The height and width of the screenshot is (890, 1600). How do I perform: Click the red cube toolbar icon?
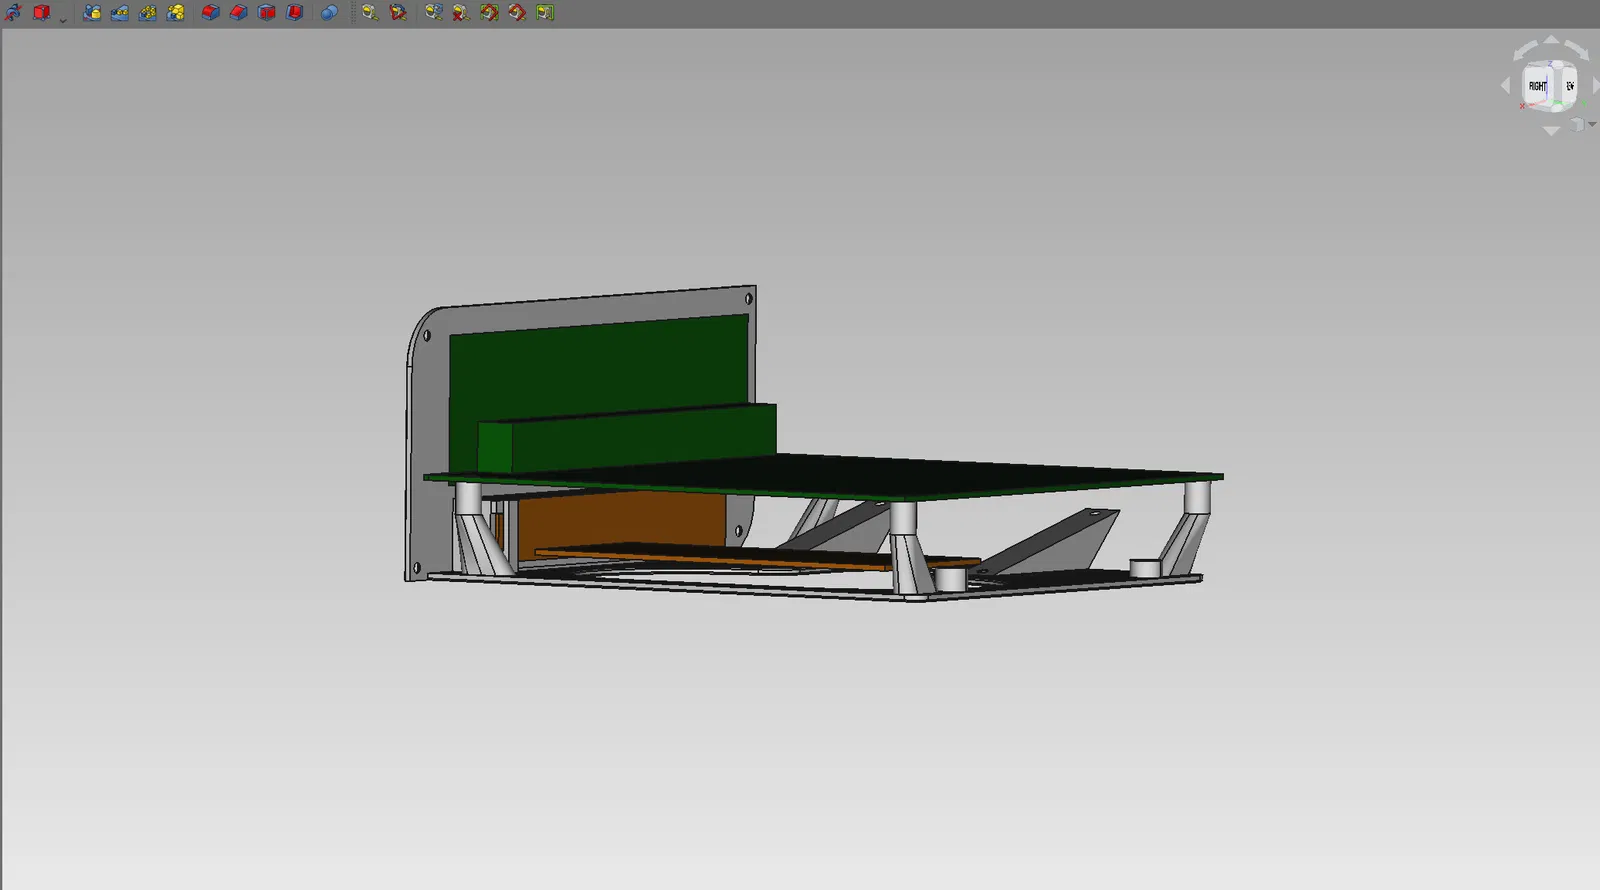point(42,13)
